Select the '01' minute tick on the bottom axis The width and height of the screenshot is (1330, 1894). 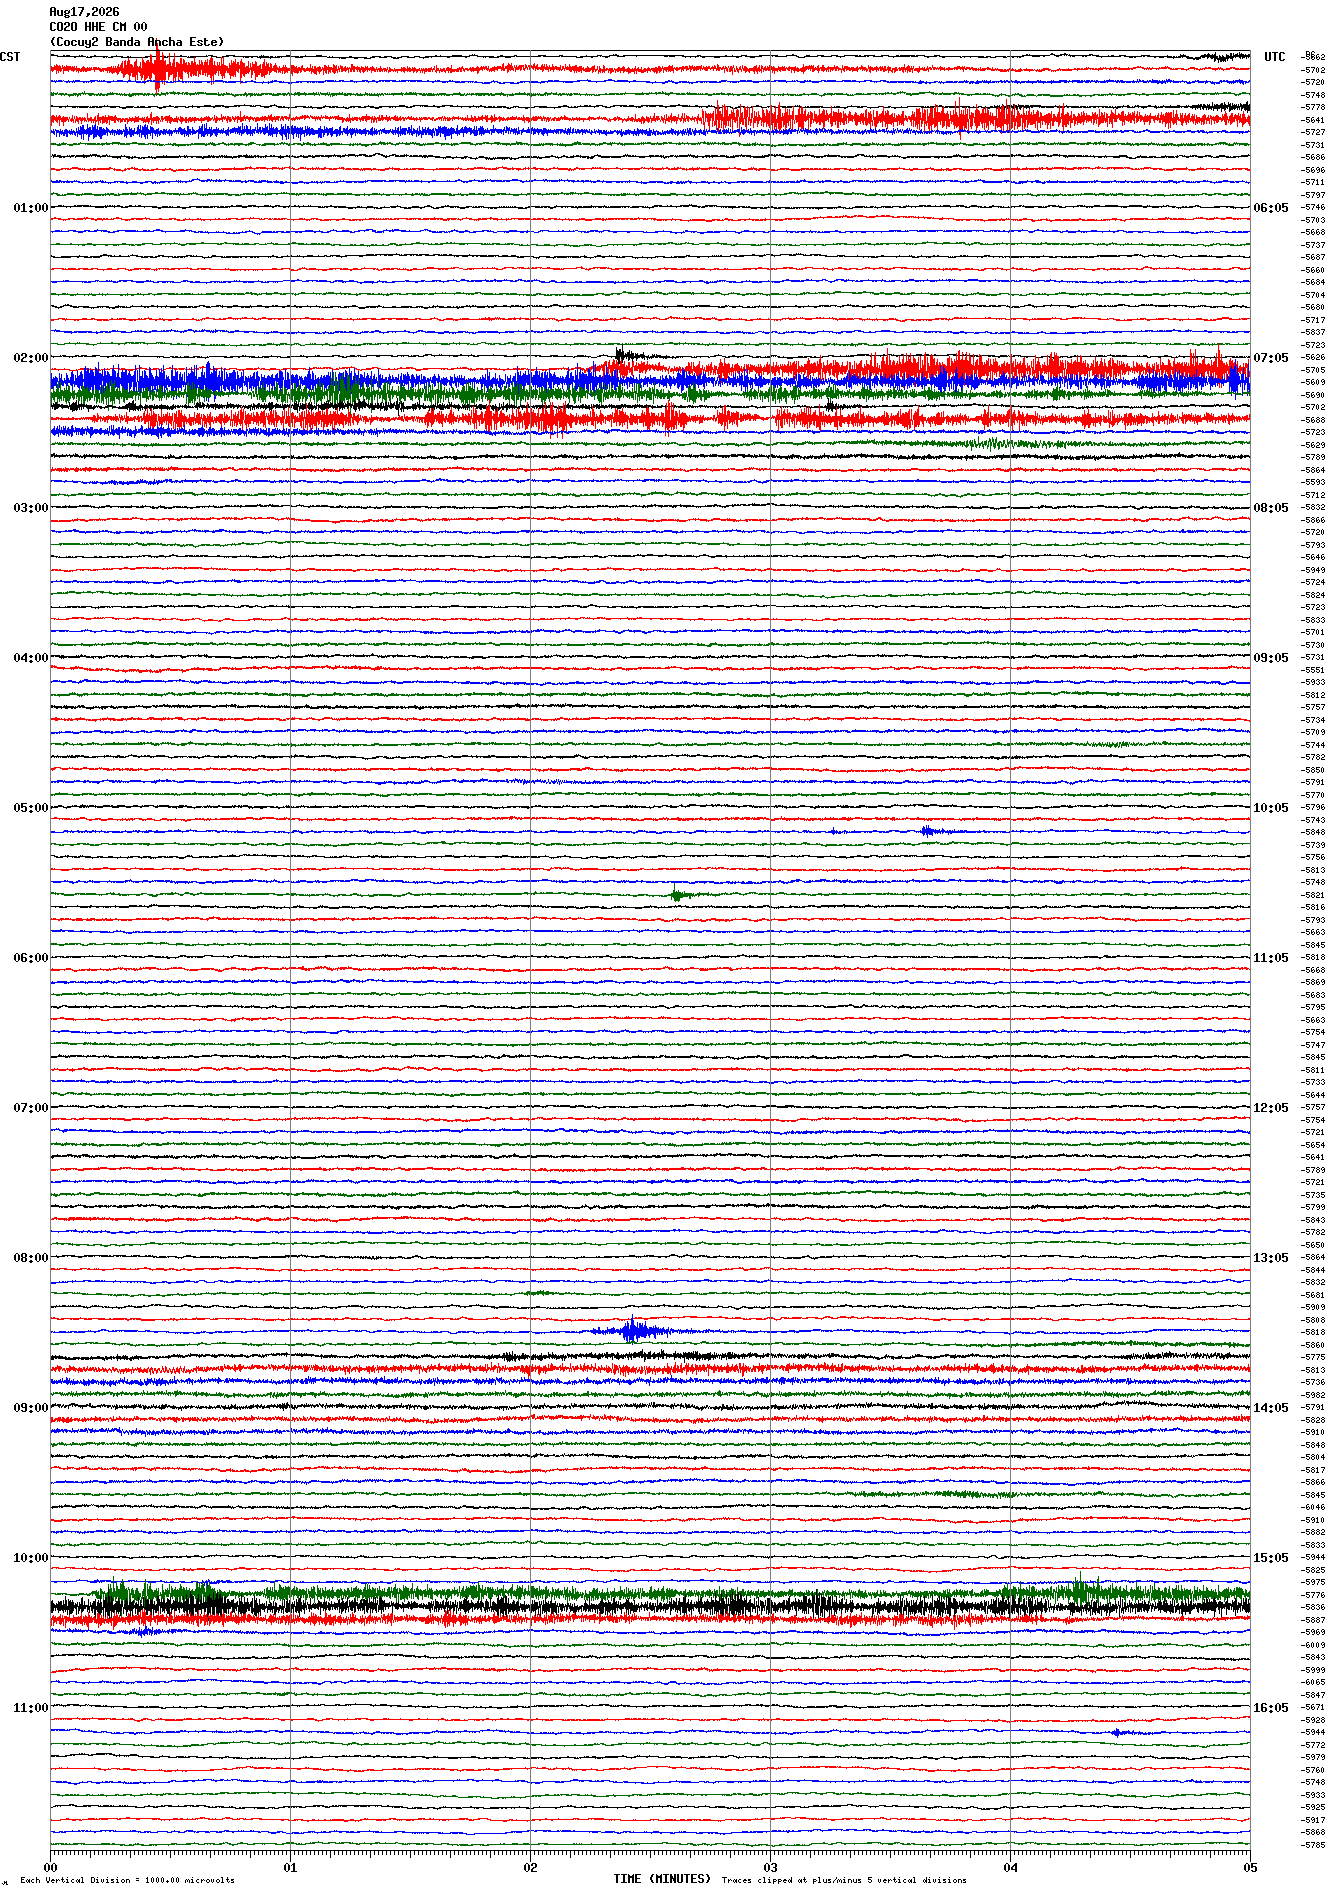(290, 1867)
